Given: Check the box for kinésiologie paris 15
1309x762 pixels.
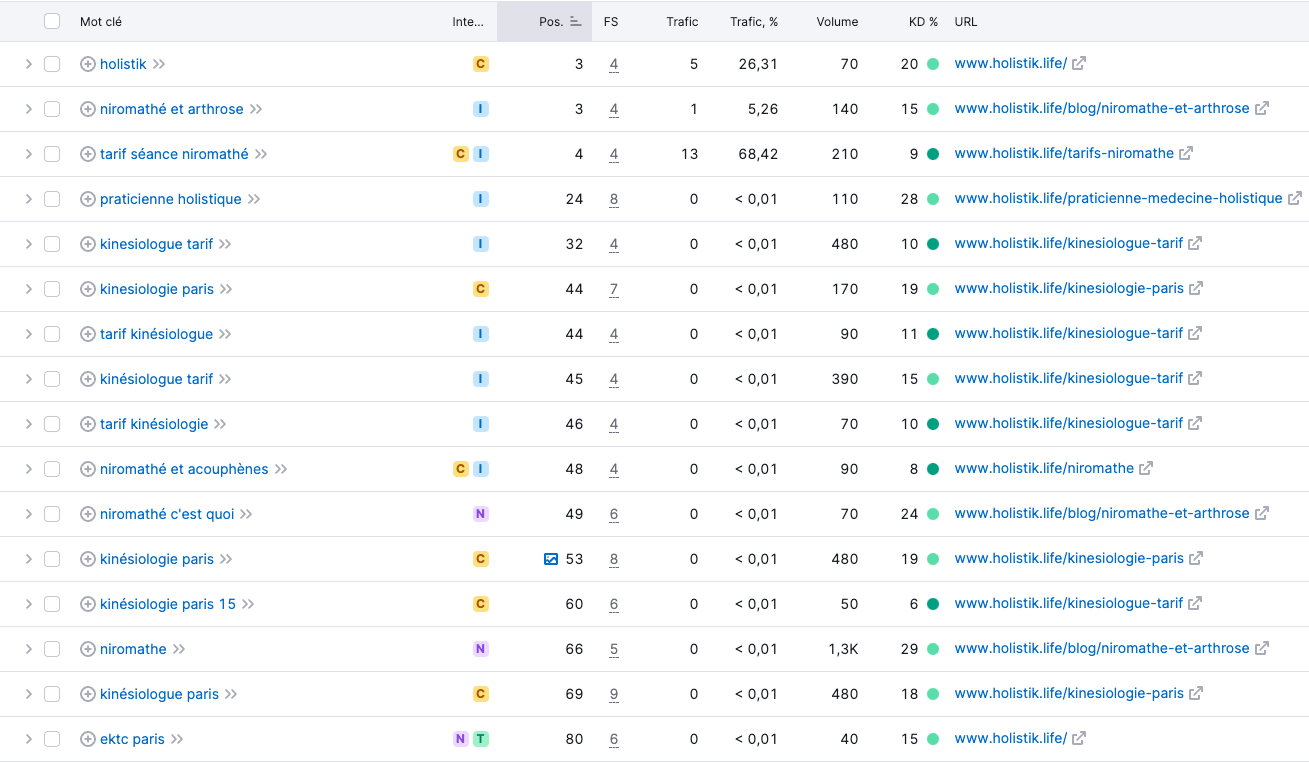Looking at the screenshot, I should (52, 604).
